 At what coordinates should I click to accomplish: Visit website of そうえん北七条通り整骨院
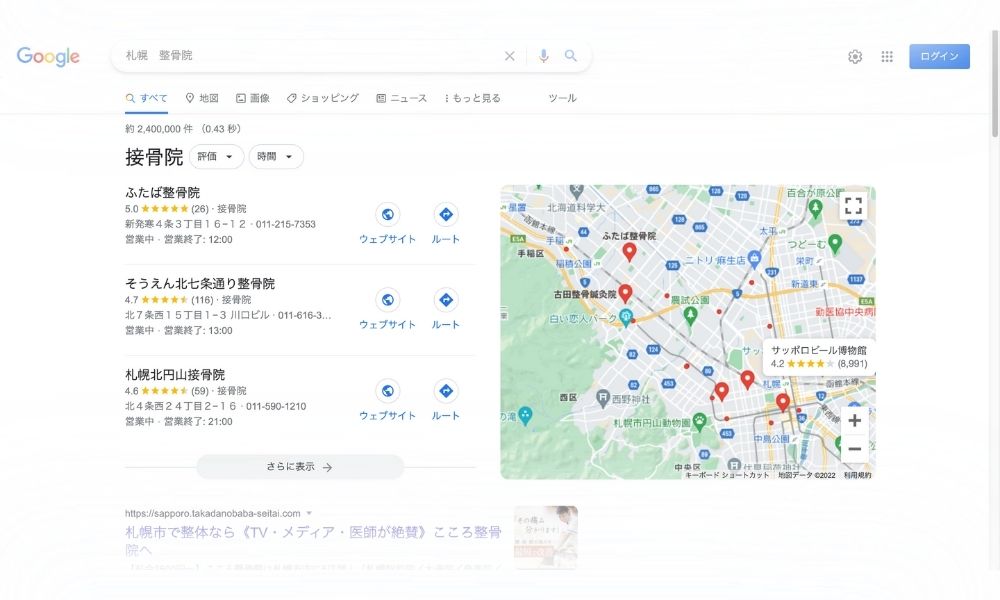click(x=387, y=309)
